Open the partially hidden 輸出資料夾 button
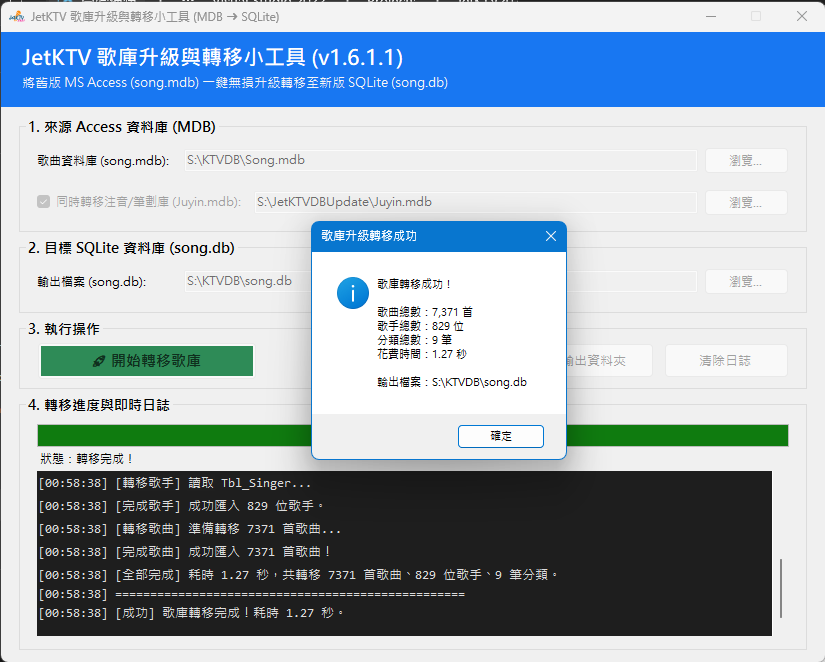This screenshot has height=662, width=825. point(609,360)
